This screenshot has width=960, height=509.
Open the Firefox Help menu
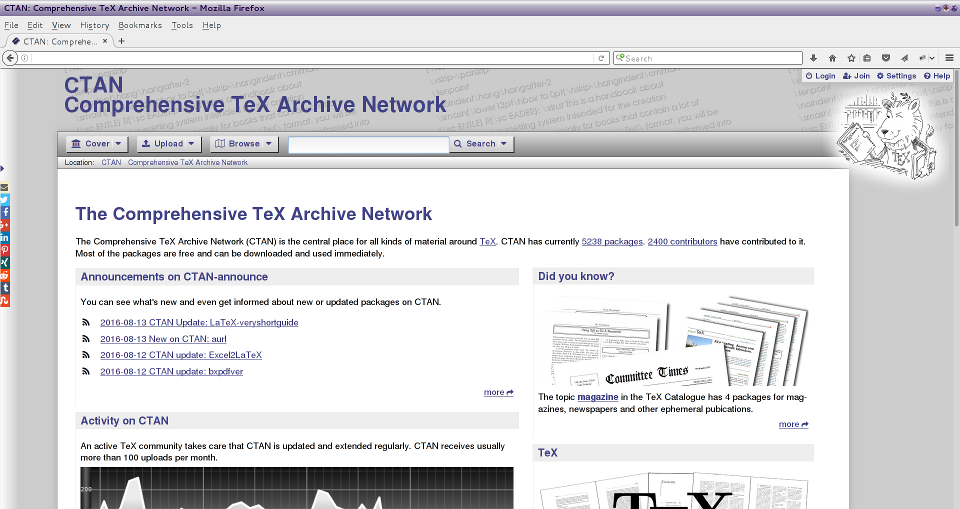point(211,25)
